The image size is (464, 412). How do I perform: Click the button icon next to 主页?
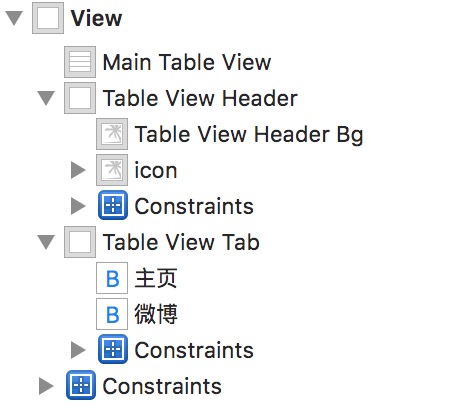click(112, 278)
